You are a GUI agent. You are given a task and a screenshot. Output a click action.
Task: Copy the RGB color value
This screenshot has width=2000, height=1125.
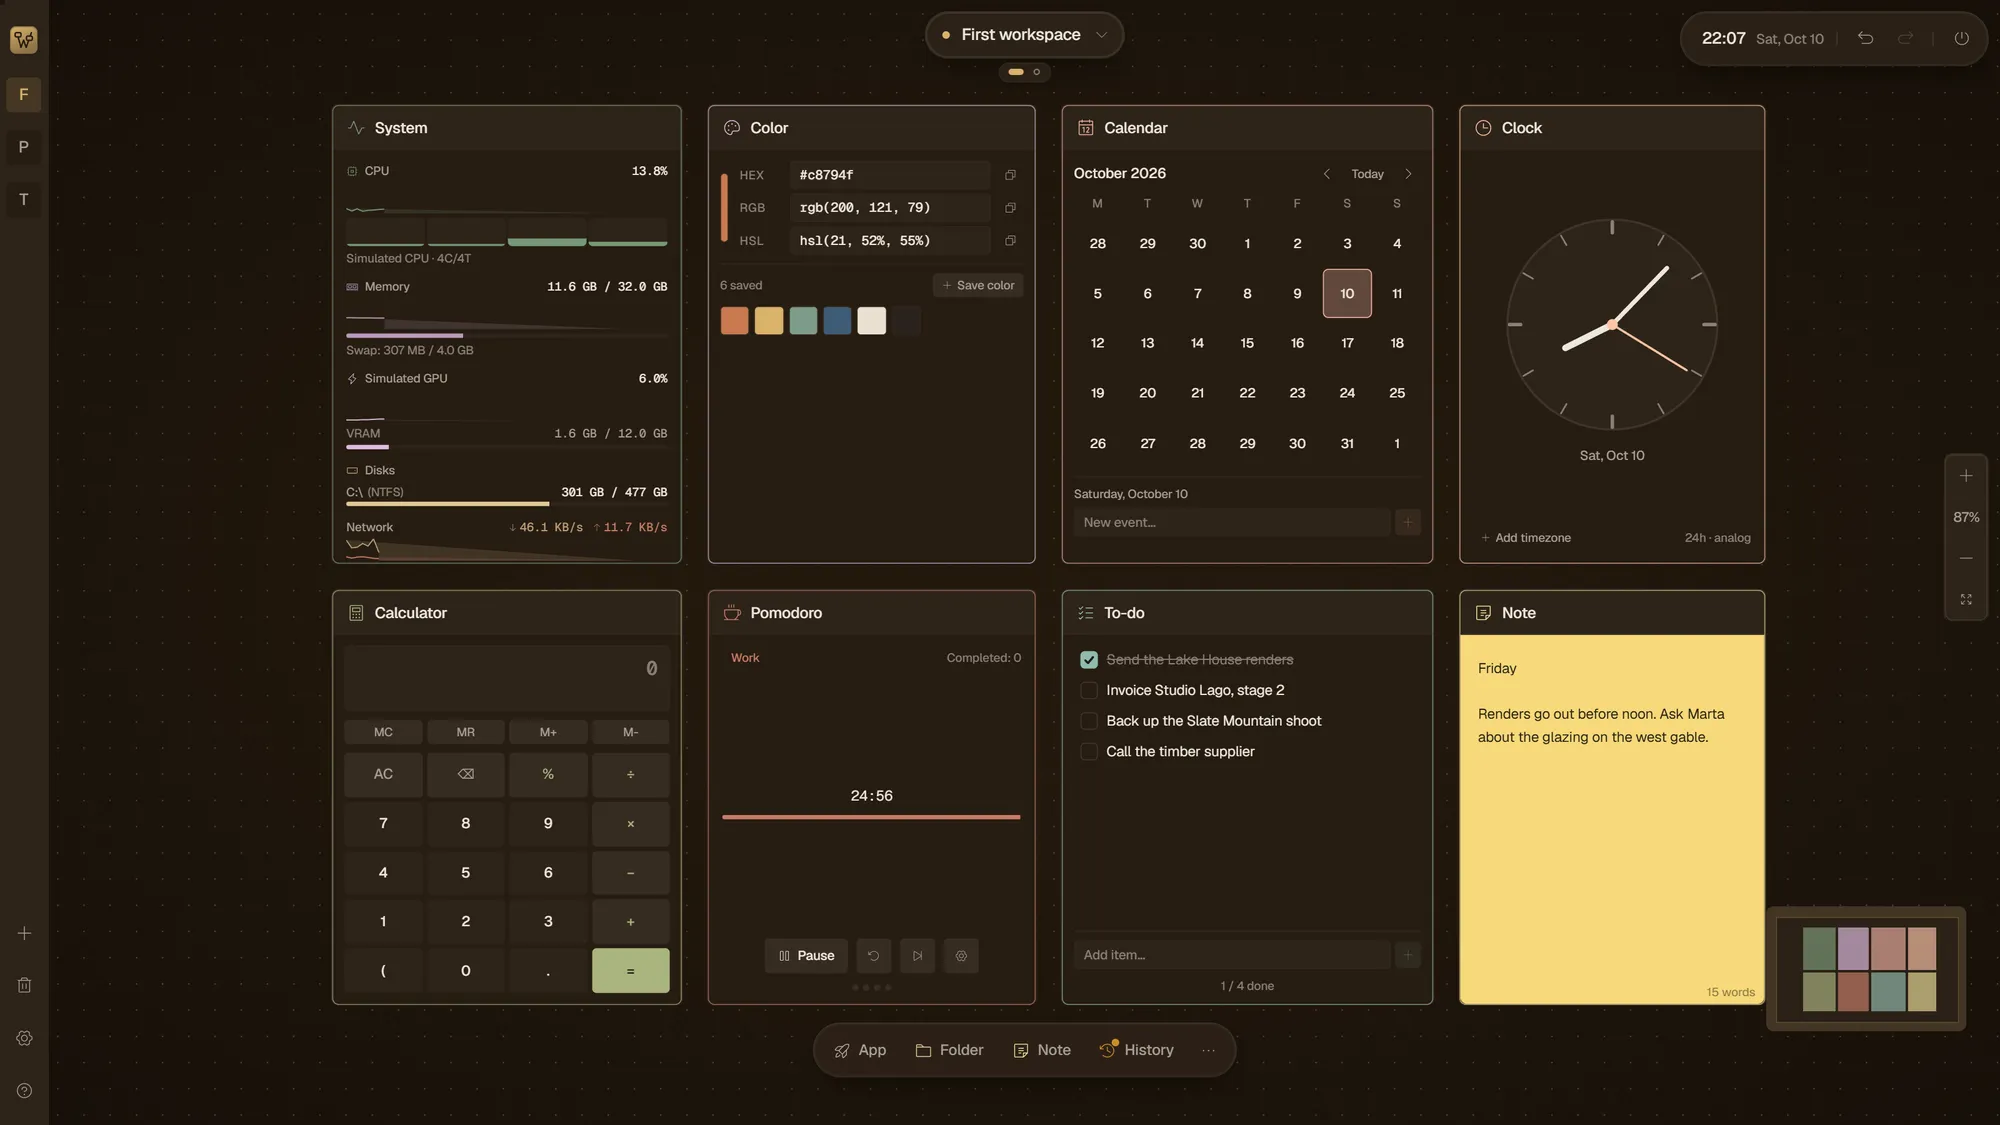[x=1010, y=208]
